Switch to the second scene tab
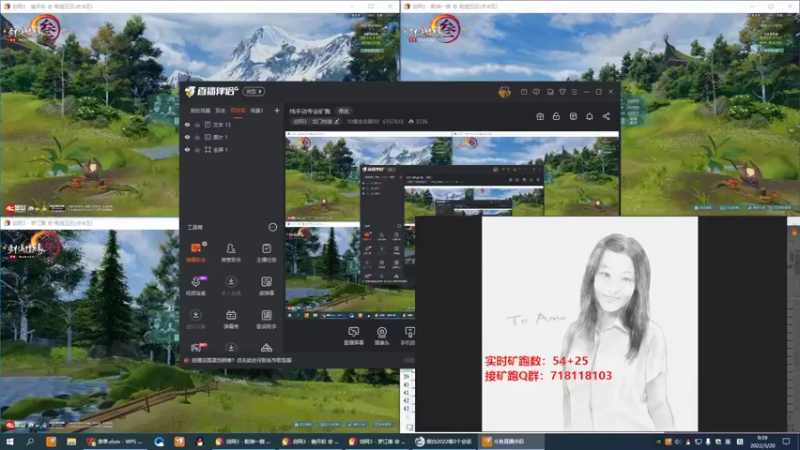The height and width of the screenshot is (450, 800). tap(220, 111)
